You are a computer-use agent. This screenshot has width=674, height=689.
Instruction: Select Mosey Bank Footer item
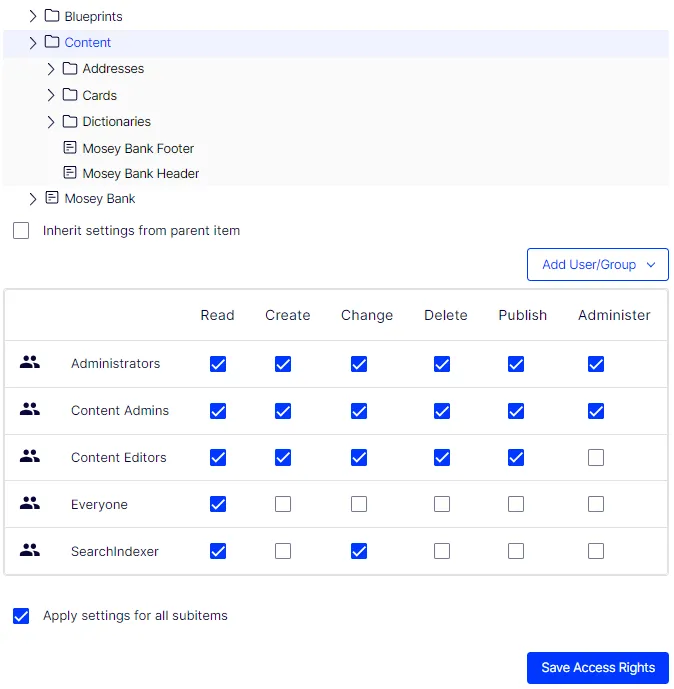[x=138, y=148]
